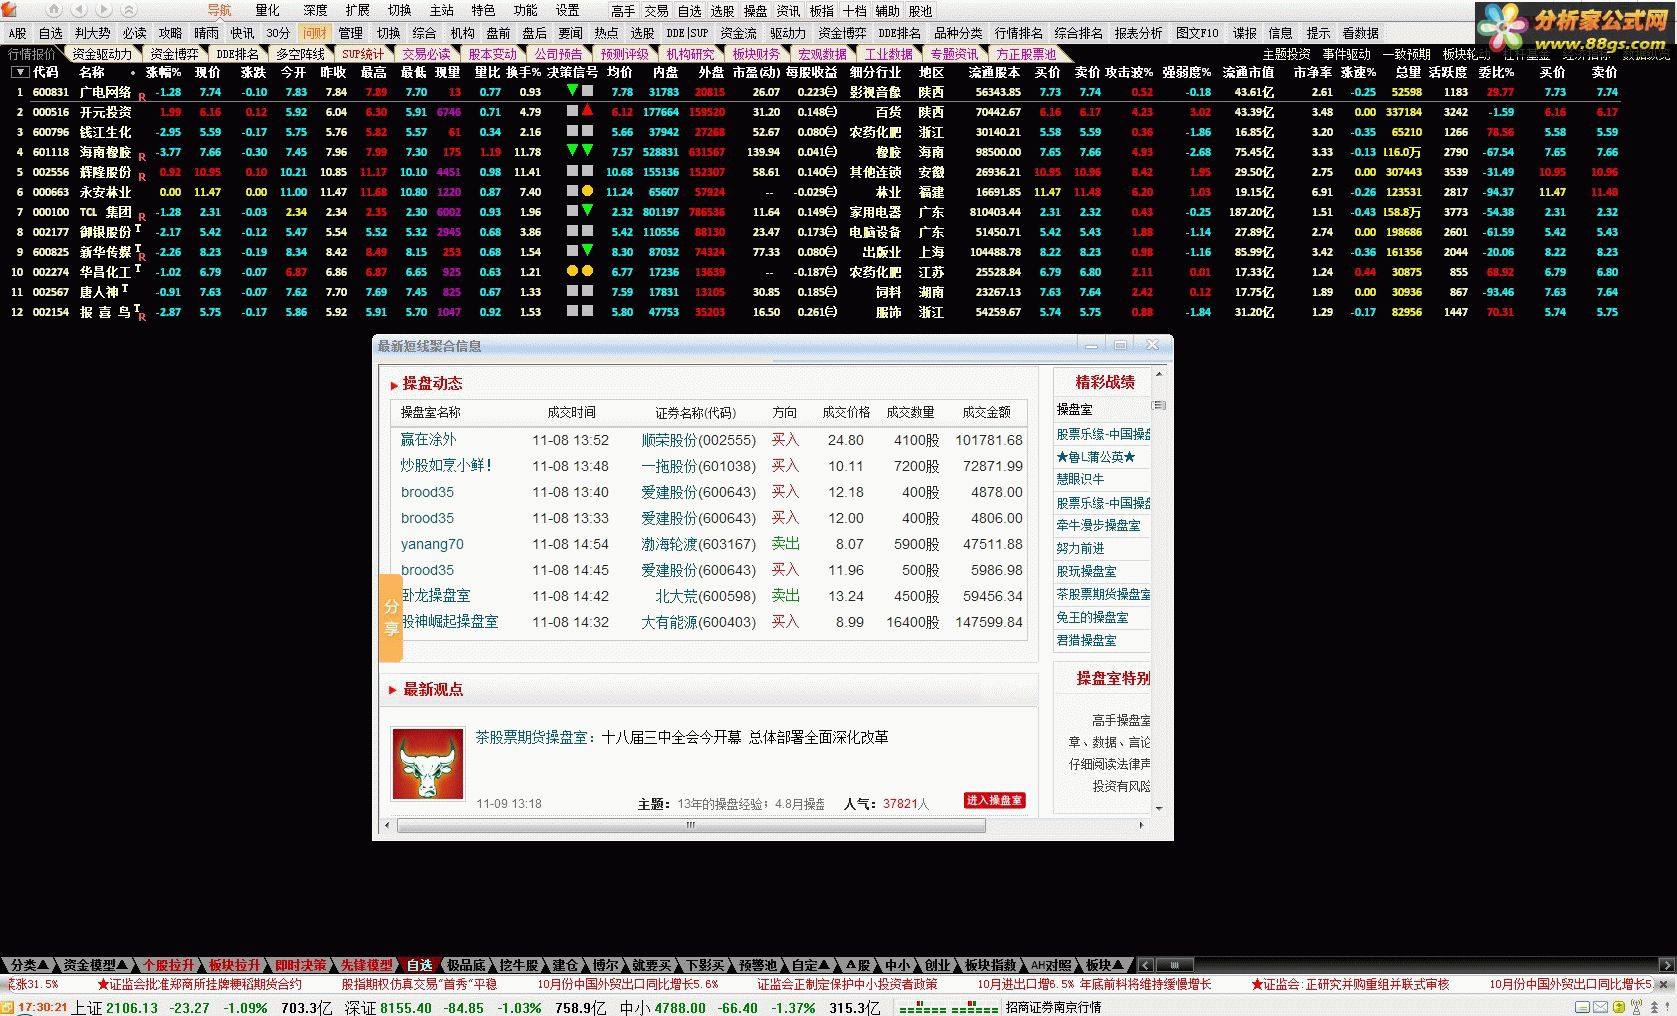
Task: Switch to the 方正股票池 tab
Action: pos(1026,54)
